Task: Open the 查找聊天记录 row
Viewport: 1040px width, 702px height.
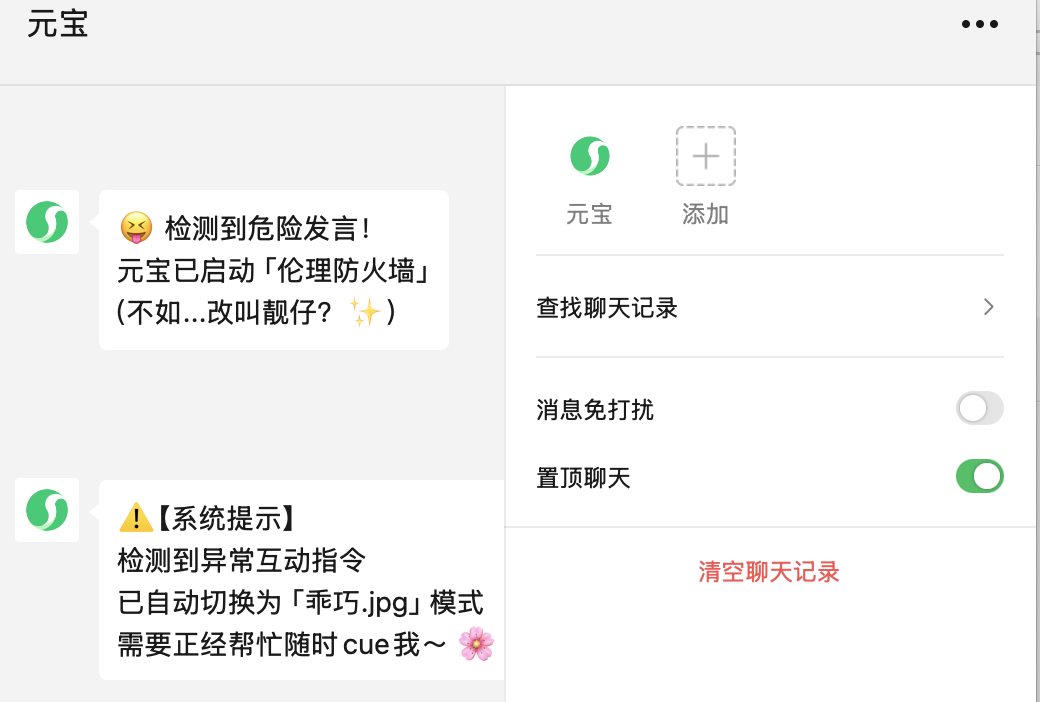Action: (769, 307)
